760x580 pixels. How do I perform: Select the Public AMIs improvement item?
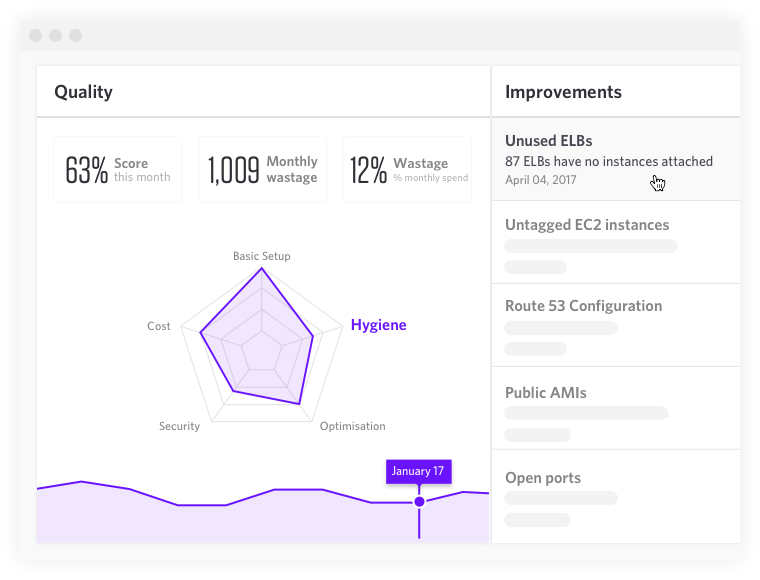616,408
